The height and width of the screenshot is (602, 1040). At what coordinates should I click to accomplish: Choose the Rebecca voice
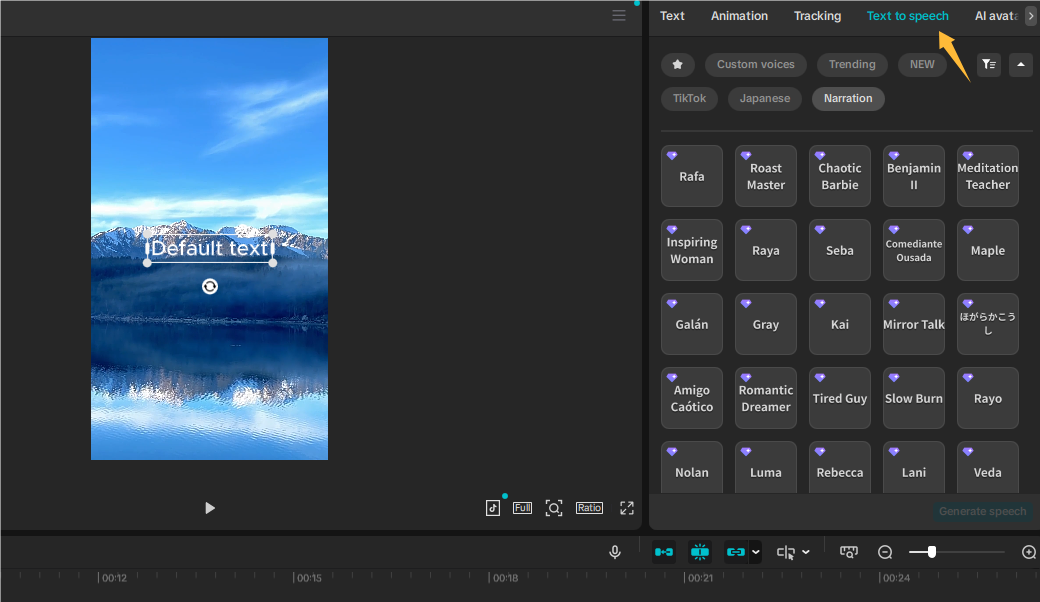pyautogui.click(x=840, y=467)
